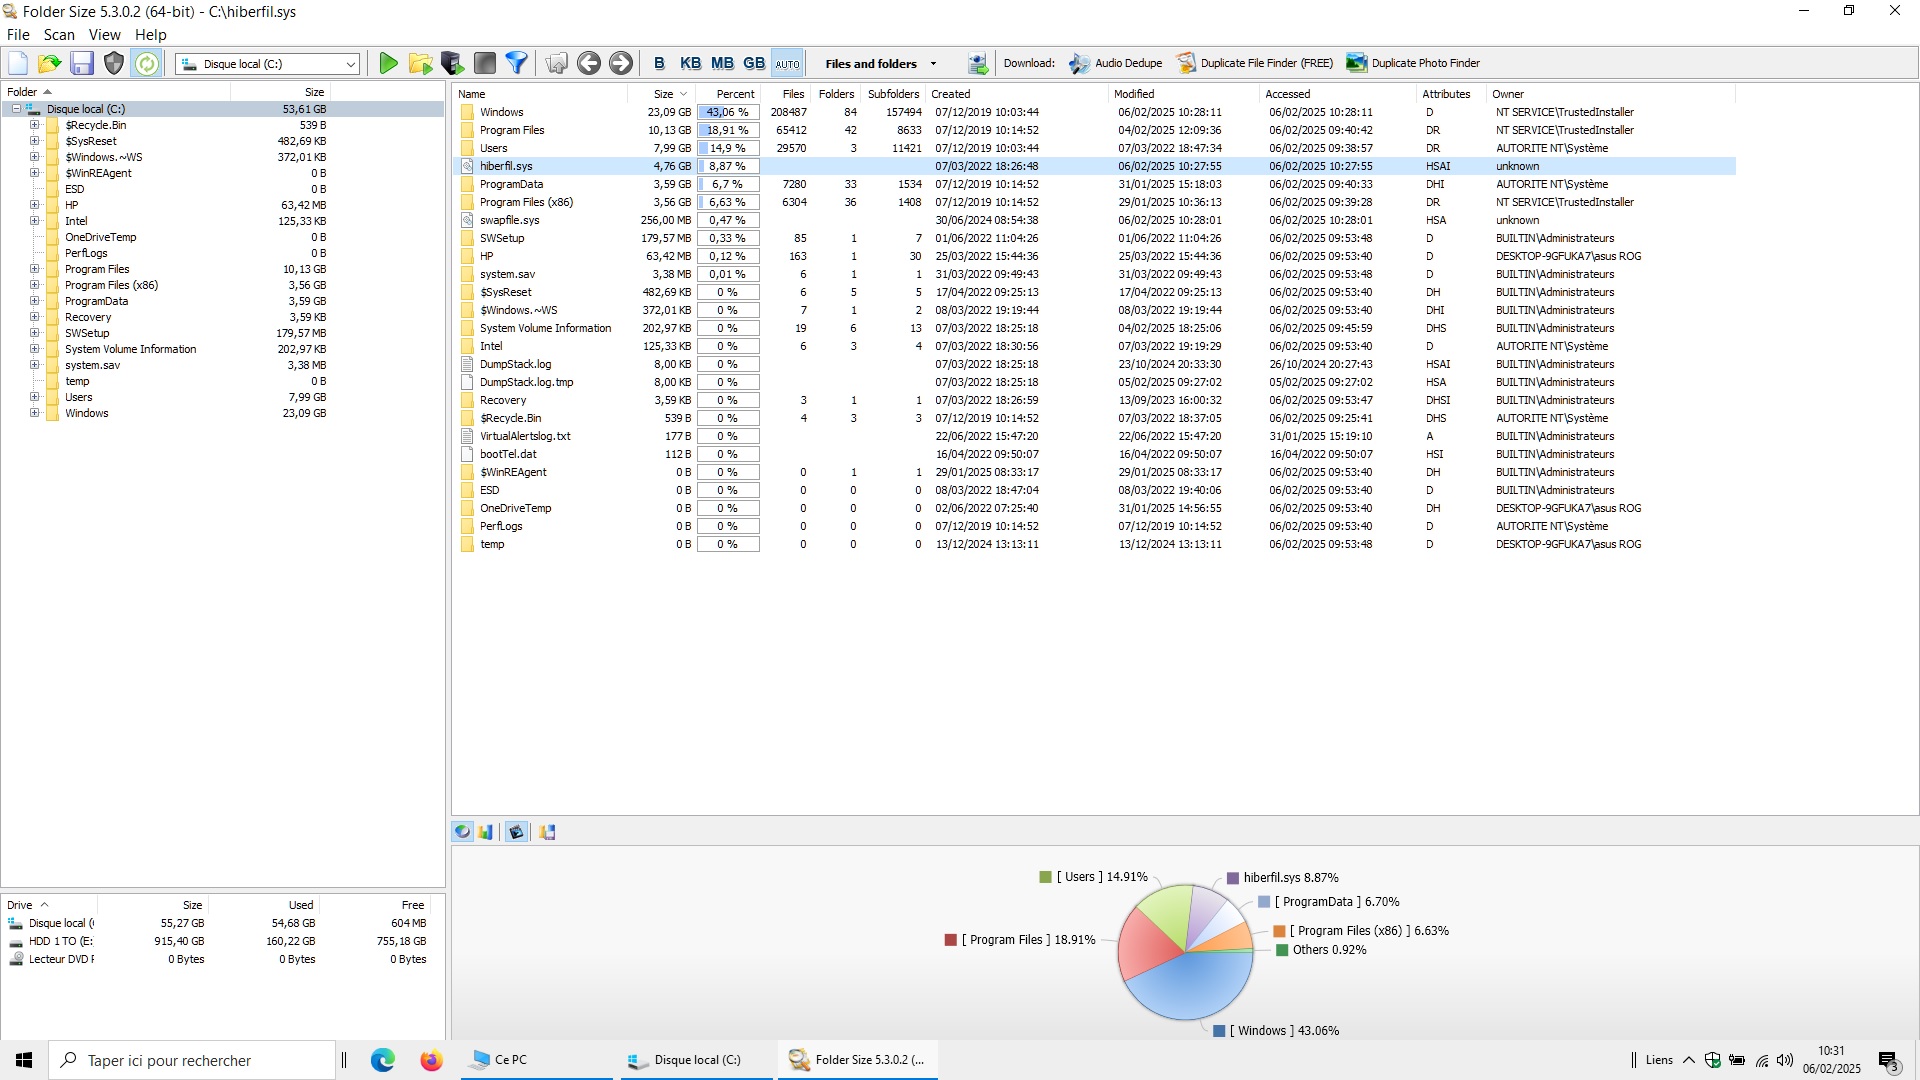1920x1080 pixels.
Task: Click the Audio Dedupe download link
Action: coord(1128,63)
